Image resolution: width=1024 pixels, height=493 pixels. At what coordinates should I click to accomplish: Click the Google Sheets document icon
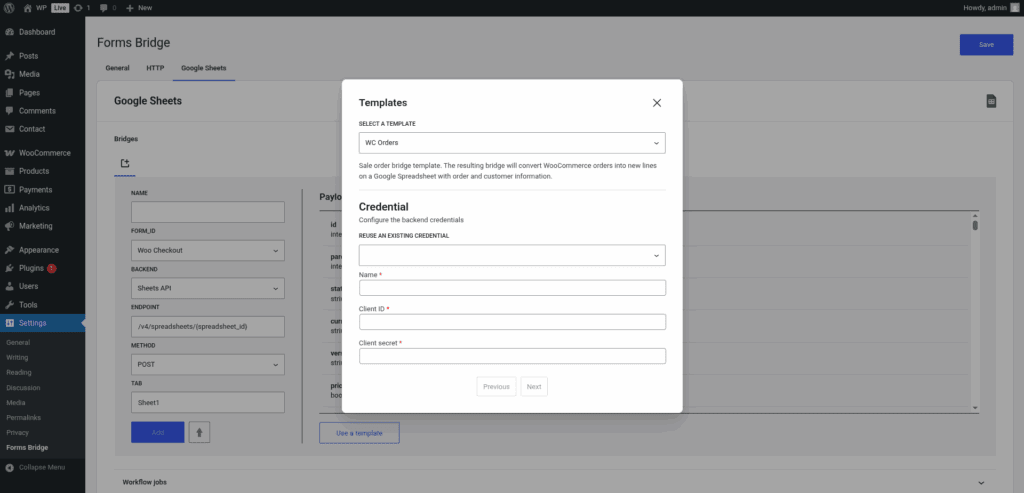click(x=991, y=101)
